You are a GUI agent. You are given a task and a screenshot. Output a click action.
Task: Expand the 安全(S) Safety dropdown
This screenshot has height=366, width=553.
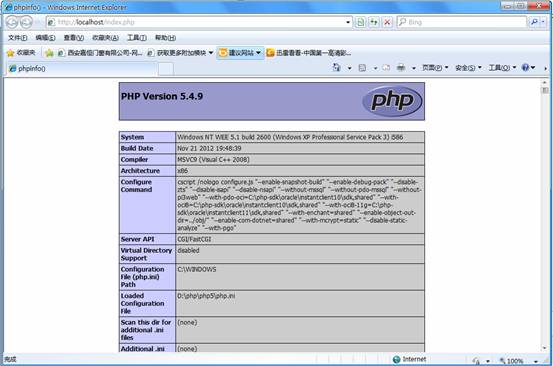pyautogui.click(x=468, y=67)
